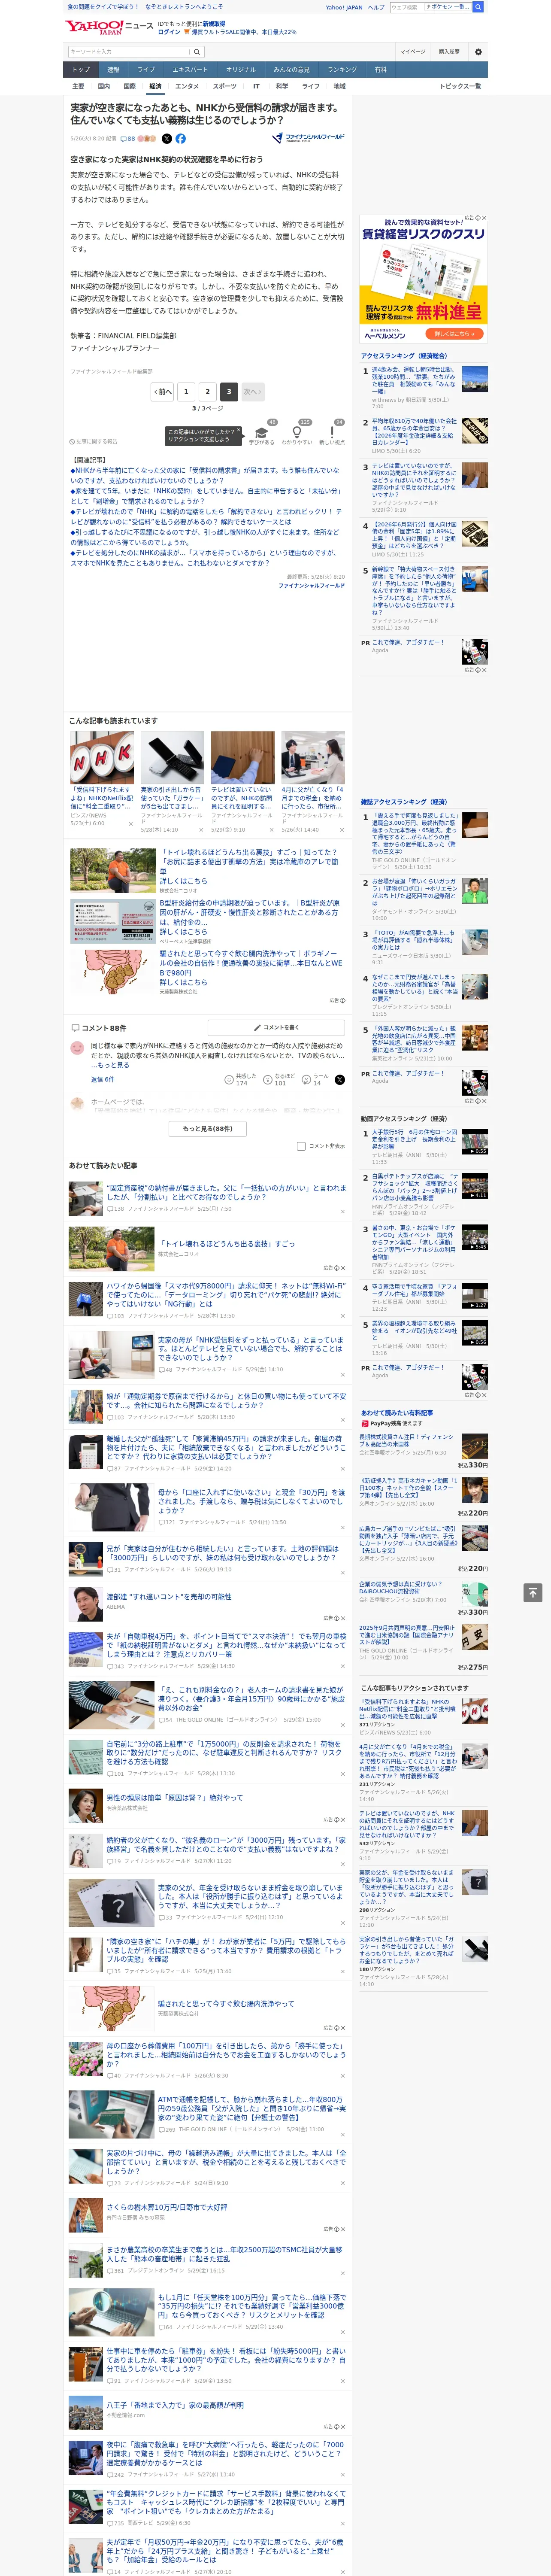The width and height of the screenshot is (551, 2576).
Task: Click the pink avatar of the first commenter
Action: click(x=77, y=1048)
